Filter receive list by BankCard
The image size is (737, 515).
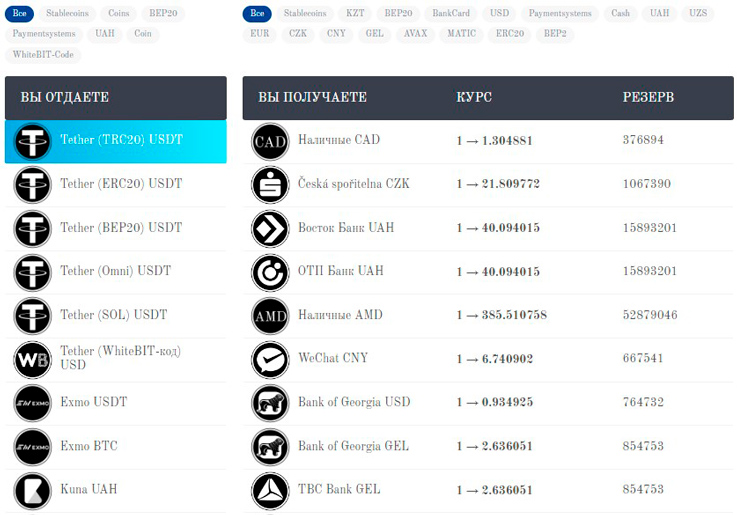pos(451,13)
